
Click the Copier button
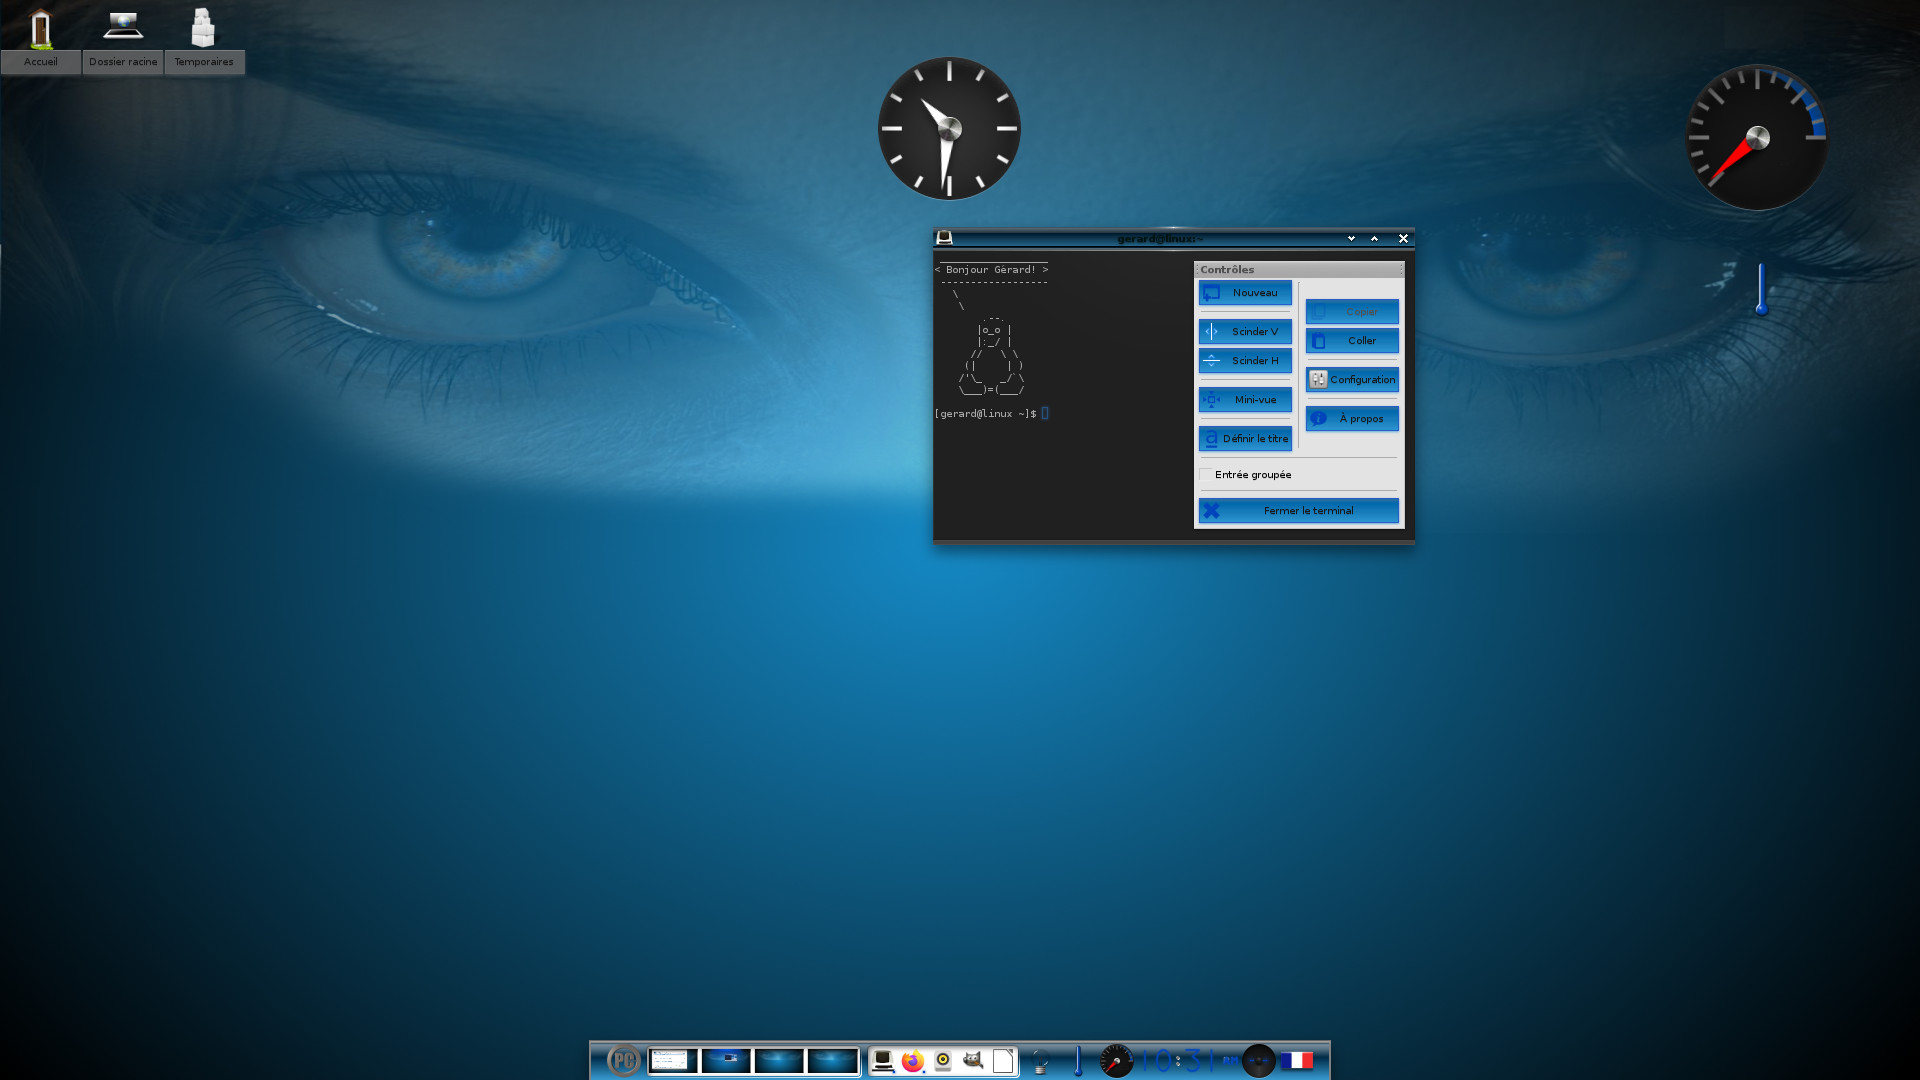pos(1352,312)
